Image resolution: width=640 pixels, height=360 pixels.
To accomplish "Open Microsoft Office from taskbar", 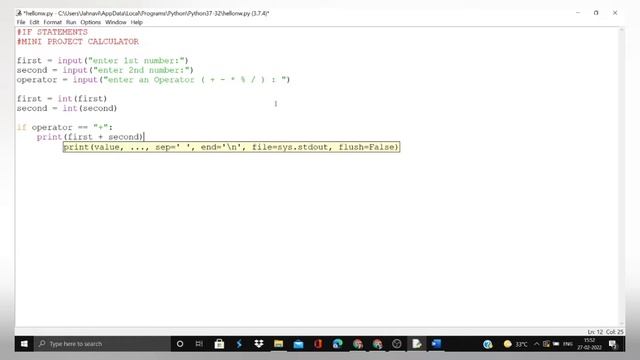I will 318,344.
